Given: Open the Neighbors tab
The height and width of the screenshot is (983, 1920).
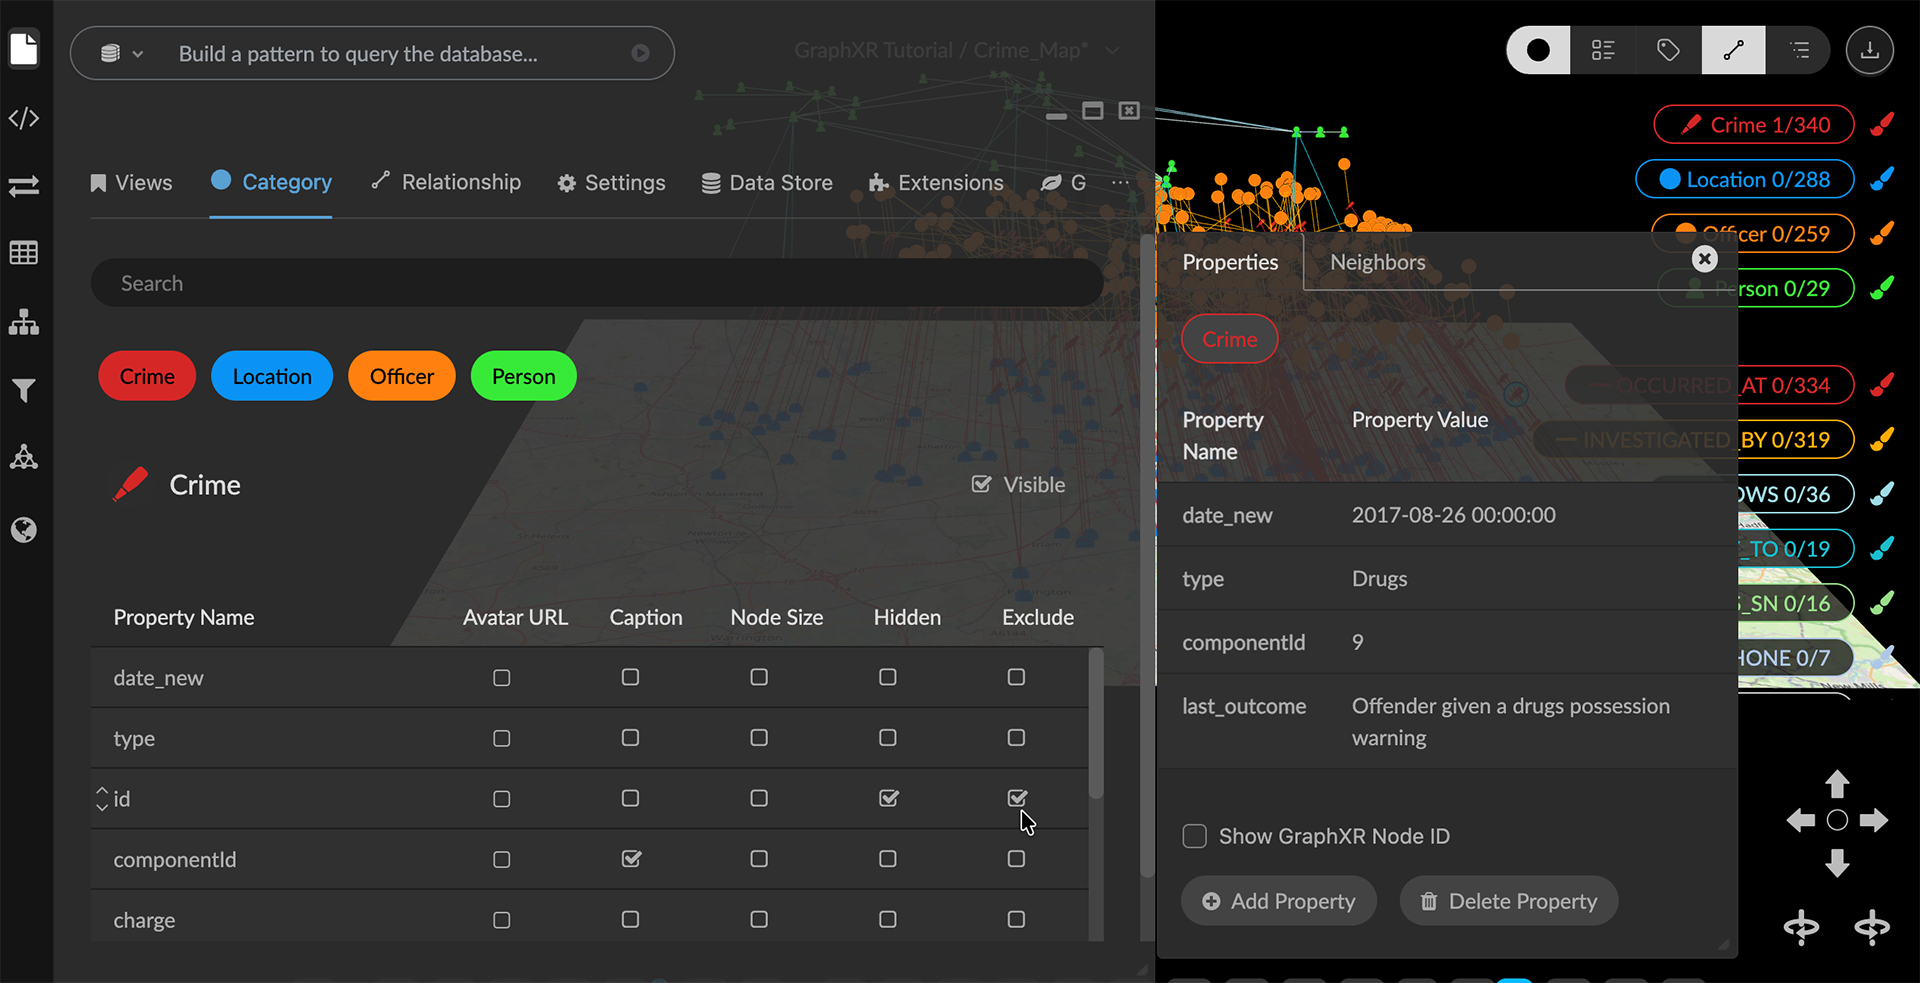Looking at the screenshot, I should pos(1377,262).
